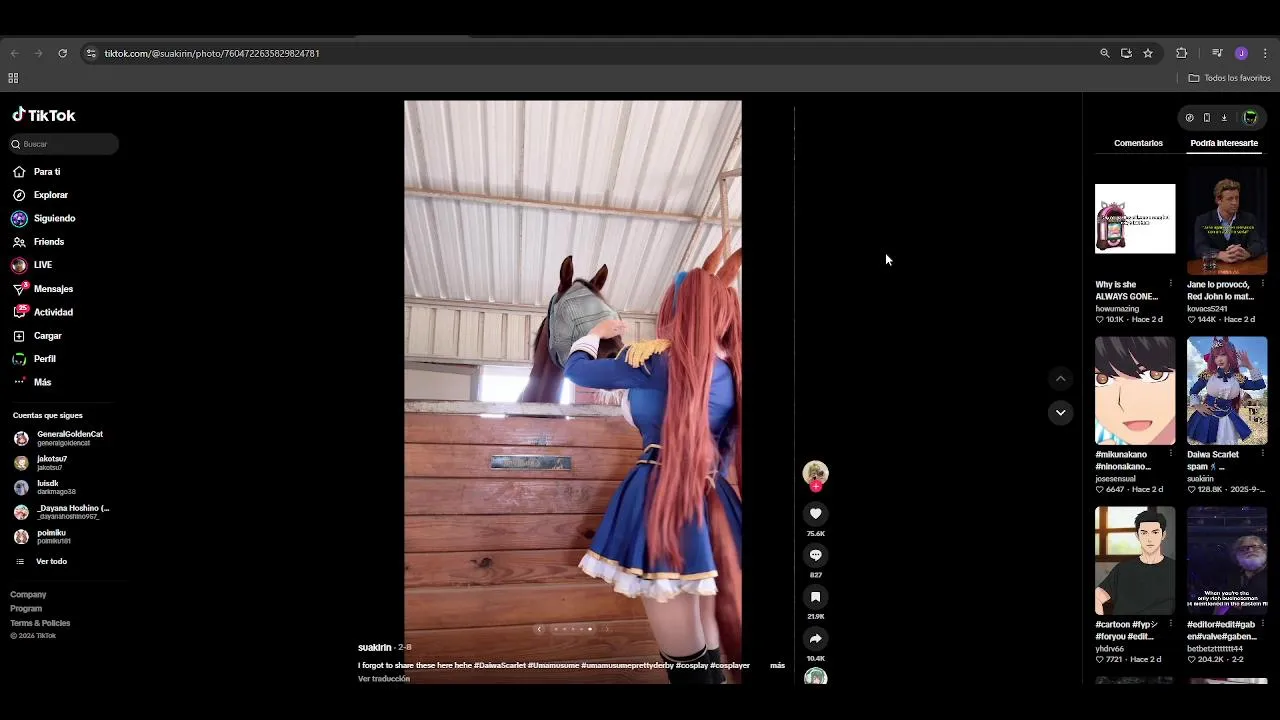
Task: Open the Chrome three-dot menu
Action: pyautogui.click(x=1265, y=53)
